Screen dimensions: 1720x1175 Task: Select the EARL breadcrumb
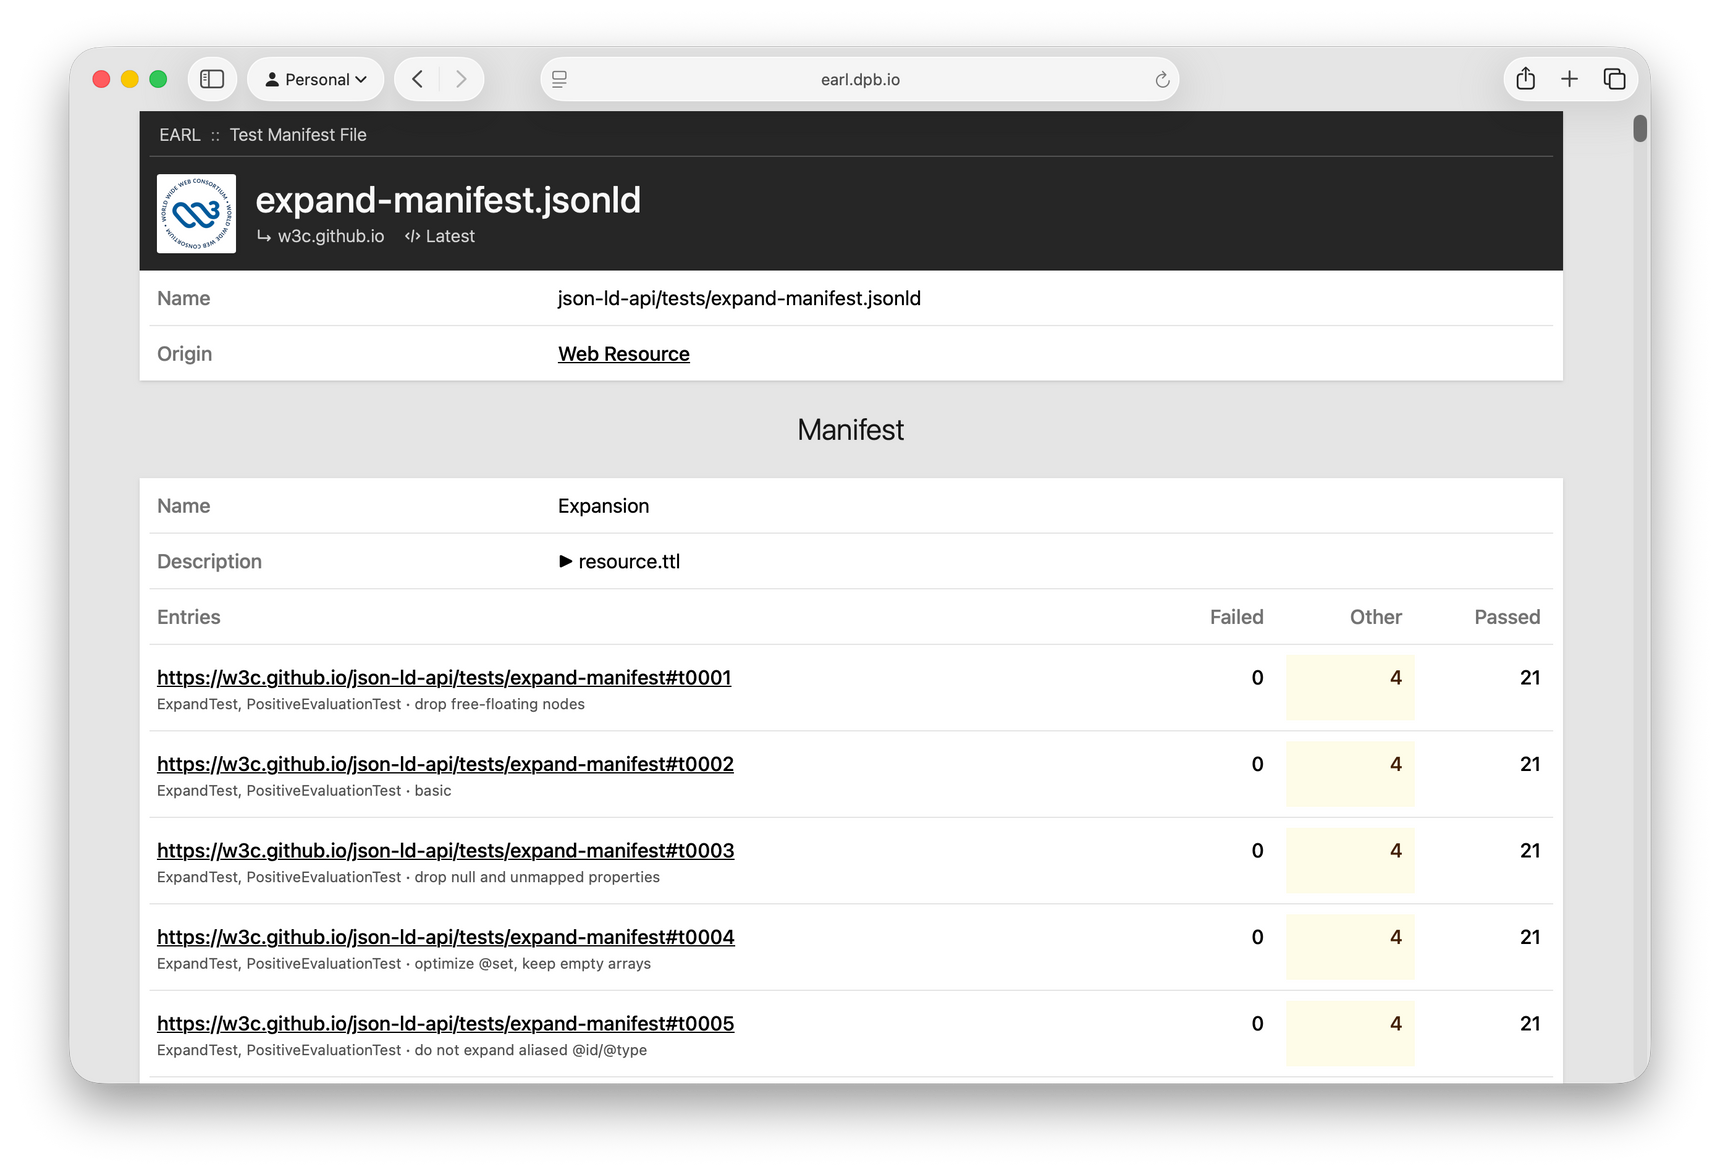[179, 134]
